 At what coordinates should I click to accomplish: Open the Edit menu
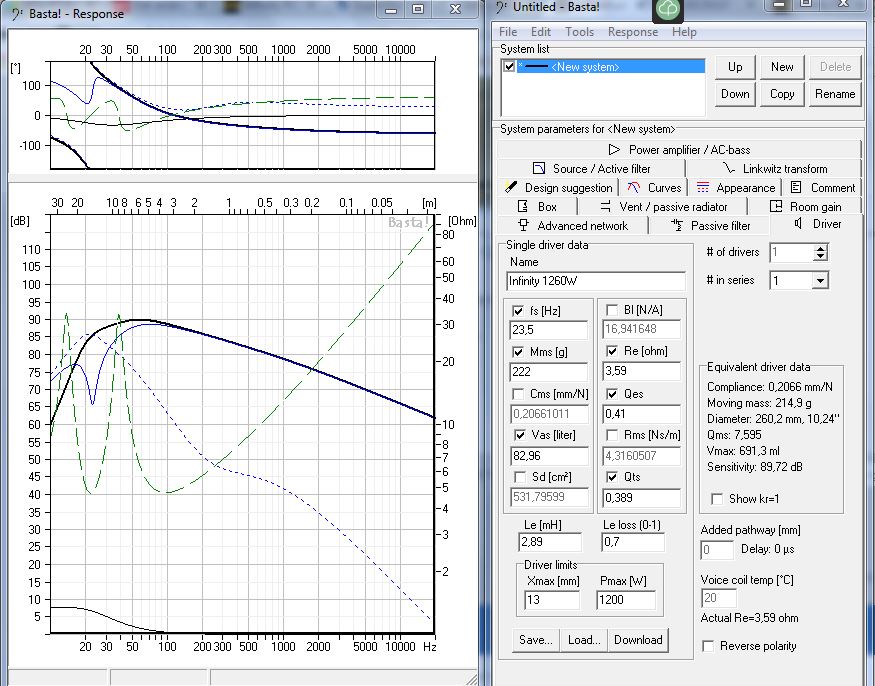tap(540, 32)
